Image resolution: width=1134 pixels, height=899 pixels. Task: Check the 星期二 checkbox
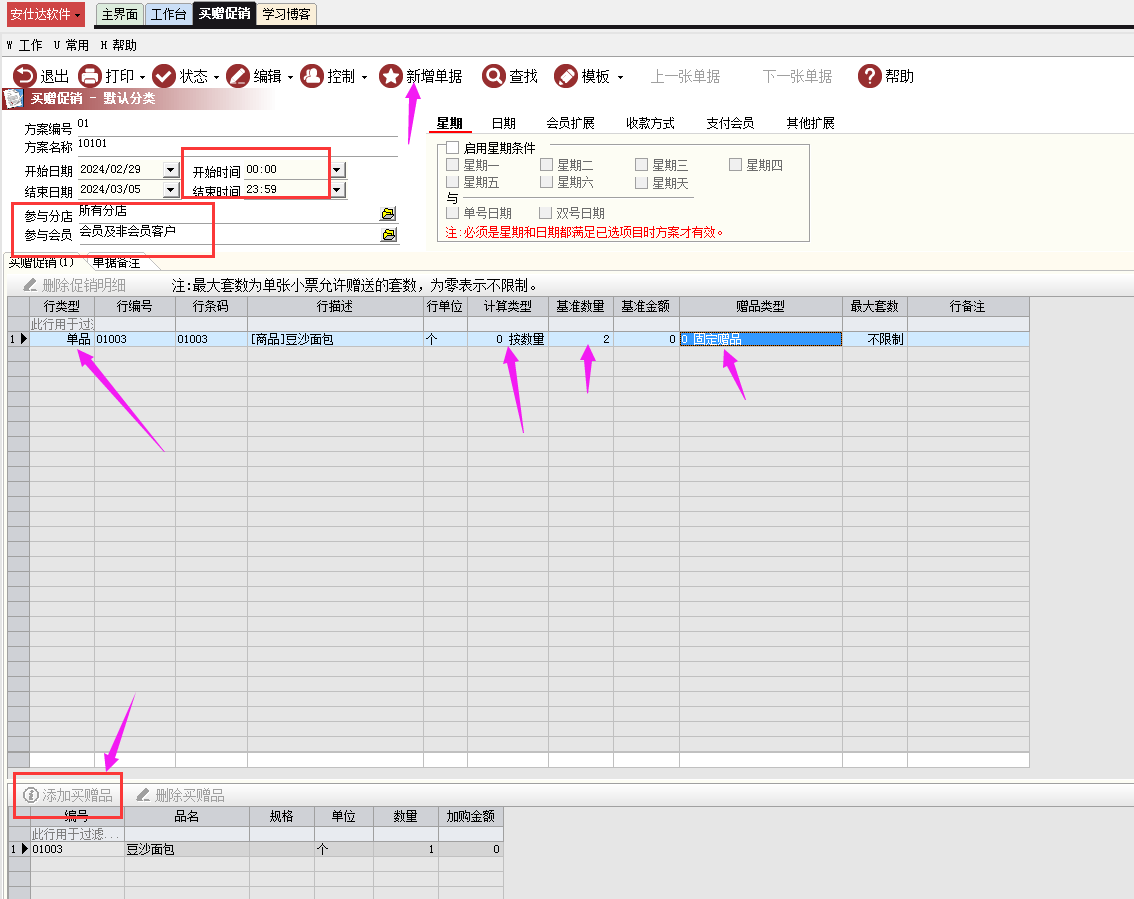(x=547, y=165)
